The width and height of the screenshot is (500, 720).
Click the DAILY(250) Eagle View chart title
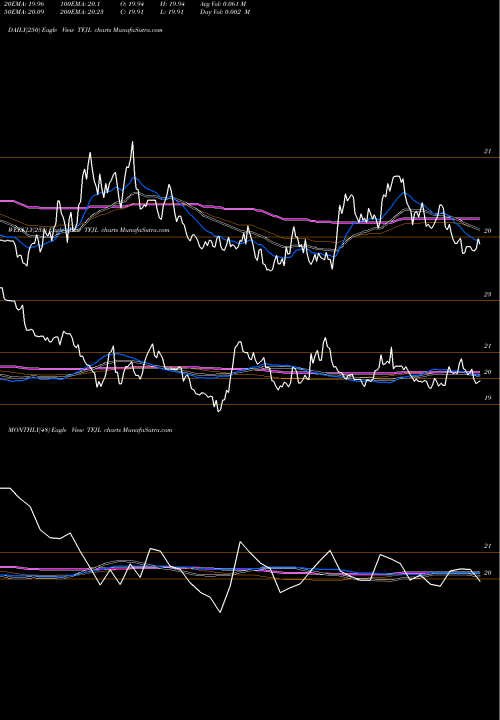pyautogui.click(x=85, y=30)
